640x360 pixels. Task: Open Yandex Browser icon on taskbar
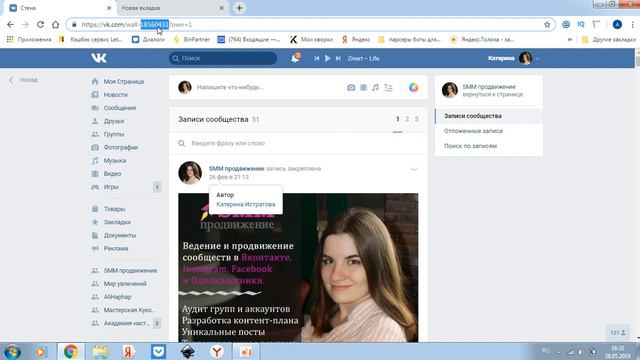[x=217, y=351]
